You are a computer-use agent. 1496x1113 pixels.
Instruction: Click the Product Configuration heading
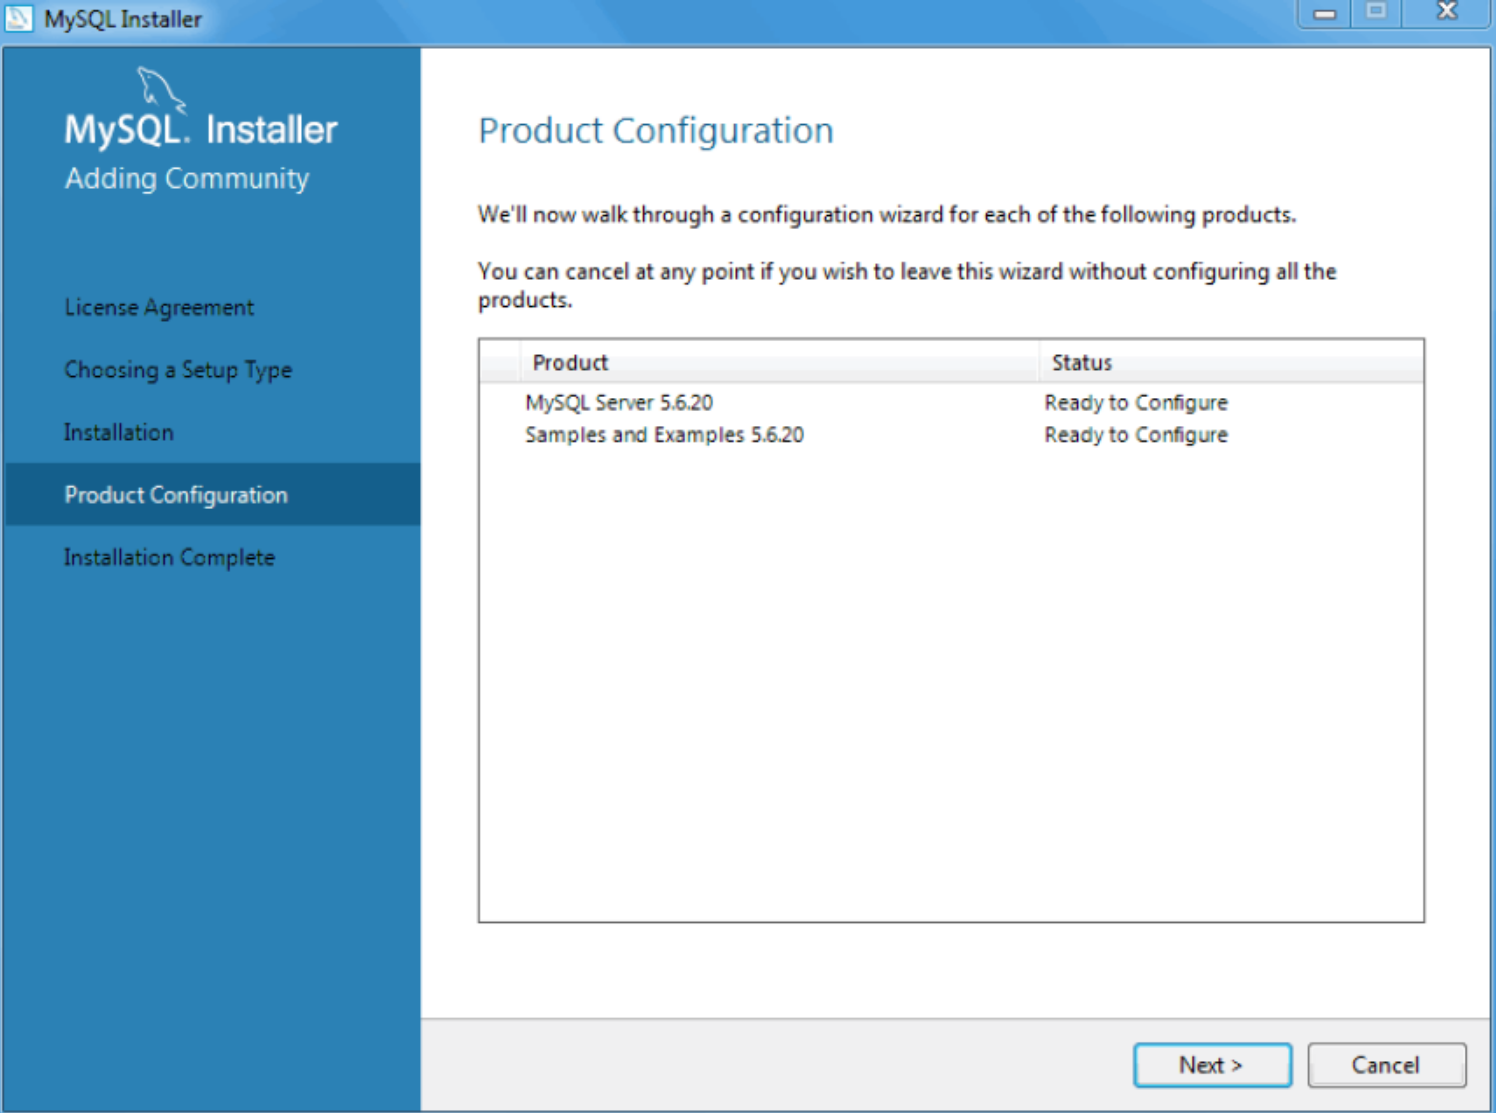(656, 130)
